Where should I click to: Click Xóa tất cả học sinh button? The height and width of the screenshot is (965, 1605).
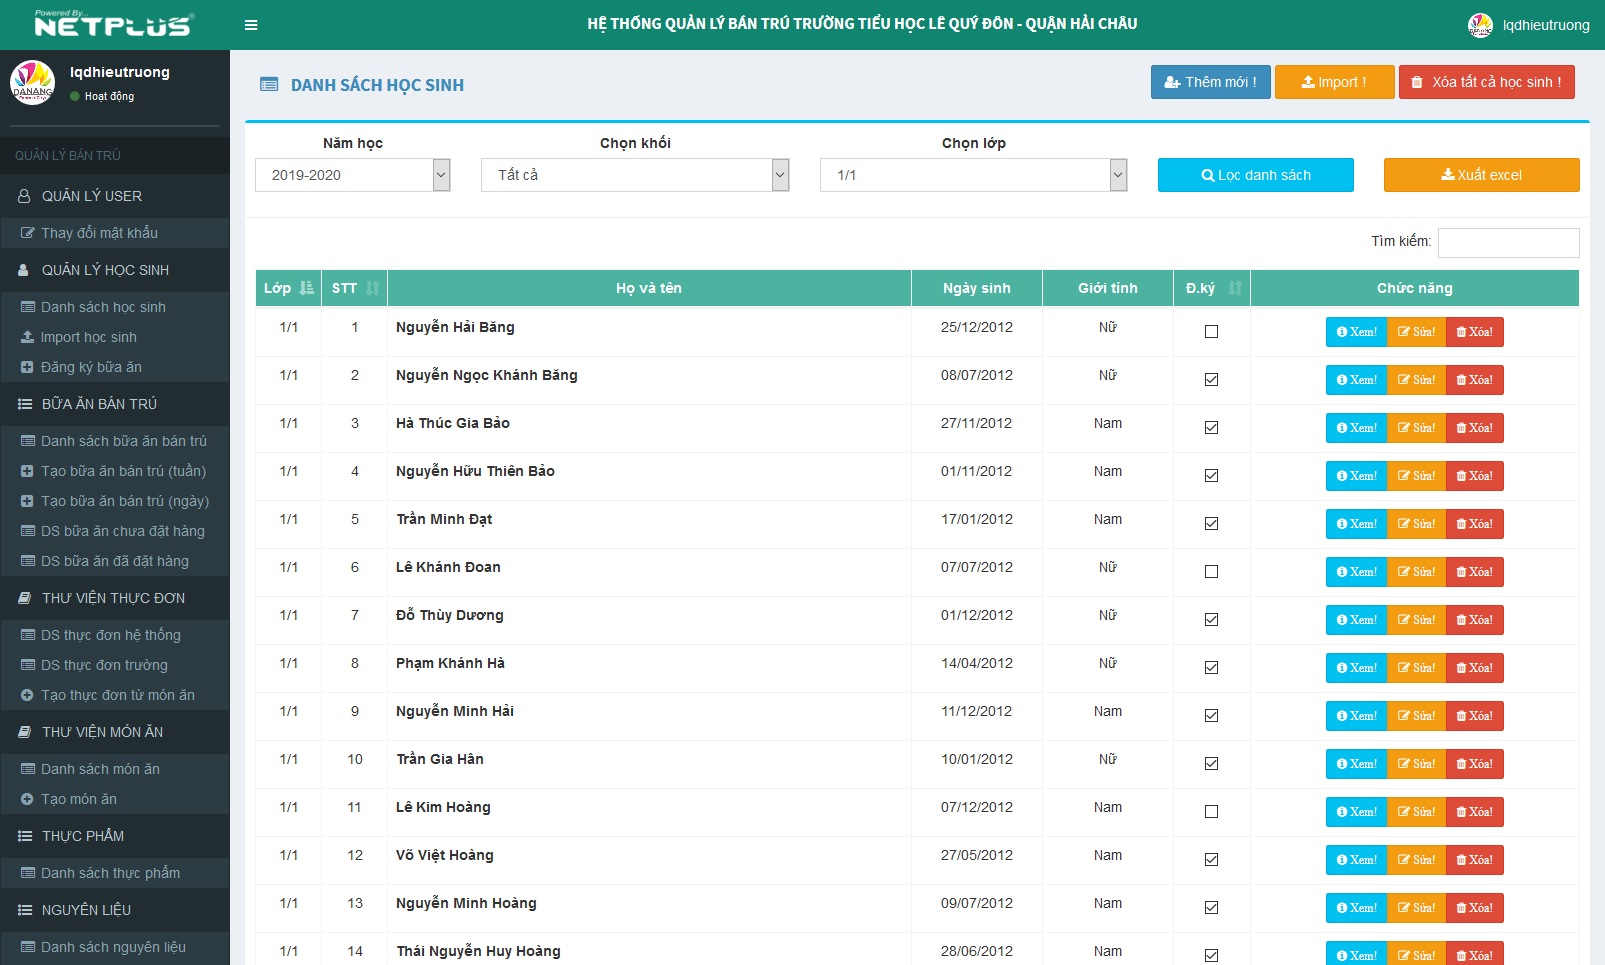(x=1487, y=82)
